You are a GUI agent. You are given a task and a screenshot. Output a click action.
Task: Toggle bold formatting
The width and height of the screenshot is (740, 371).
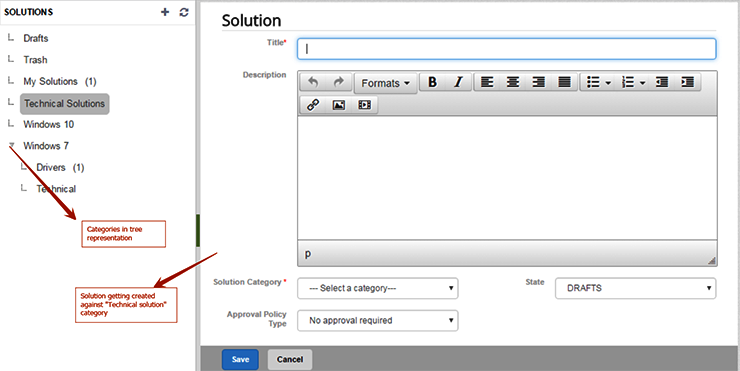click(432, 82)
